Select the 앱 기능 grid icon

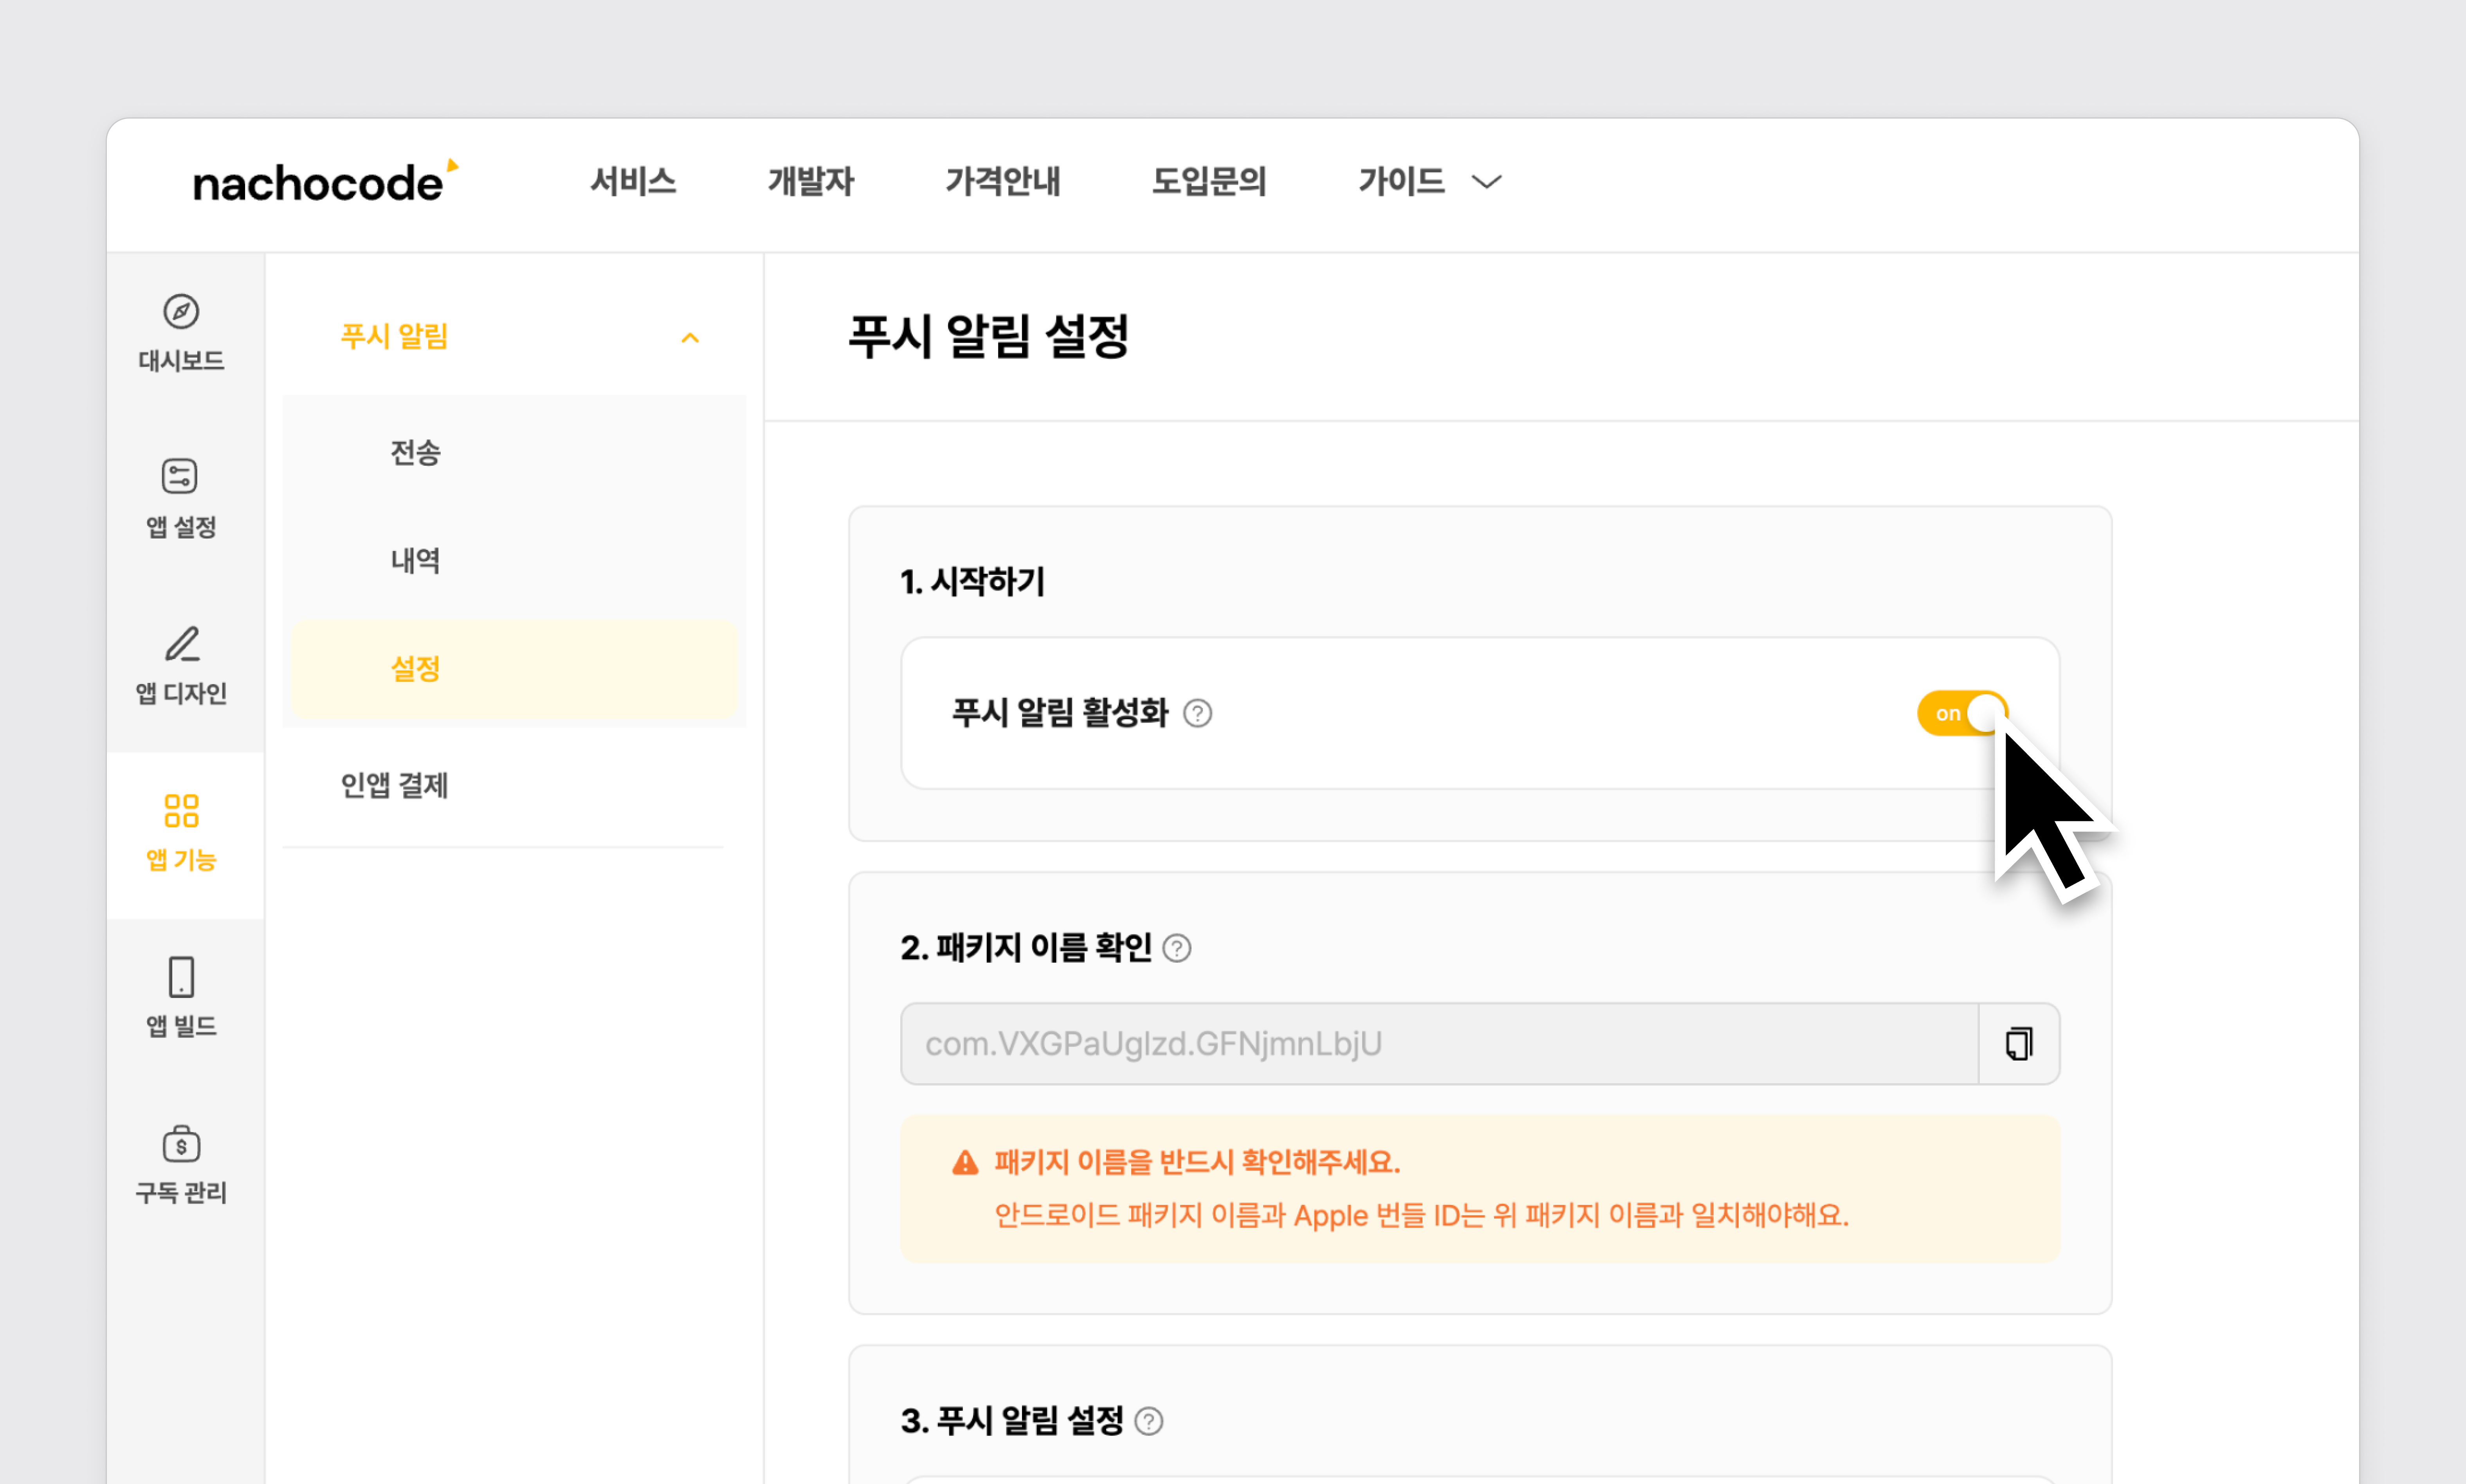[181, 811]
